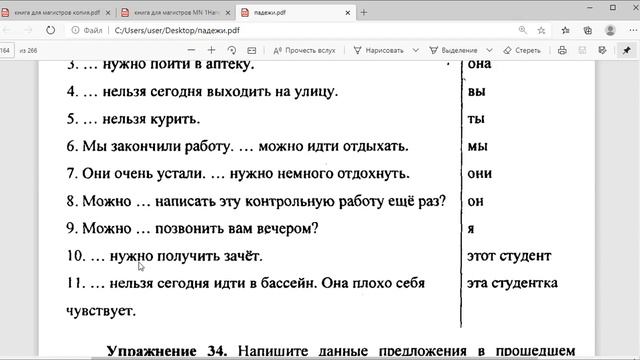Save the PDF with the disk icon
This screenshot has height=360, width=640.
point(582,50)
